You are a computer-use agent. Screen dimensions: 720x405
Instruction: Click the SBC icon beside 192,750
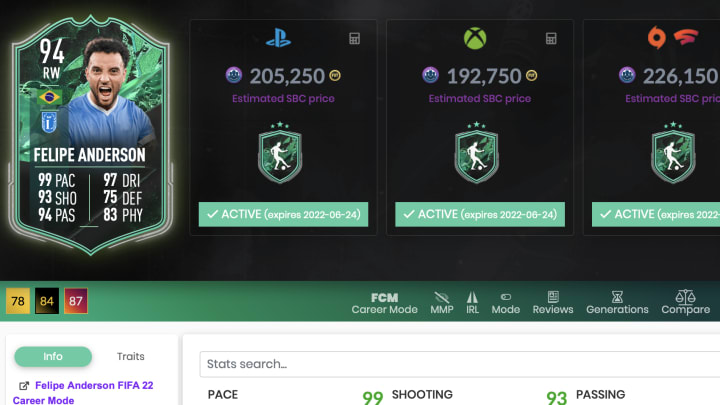430,75
